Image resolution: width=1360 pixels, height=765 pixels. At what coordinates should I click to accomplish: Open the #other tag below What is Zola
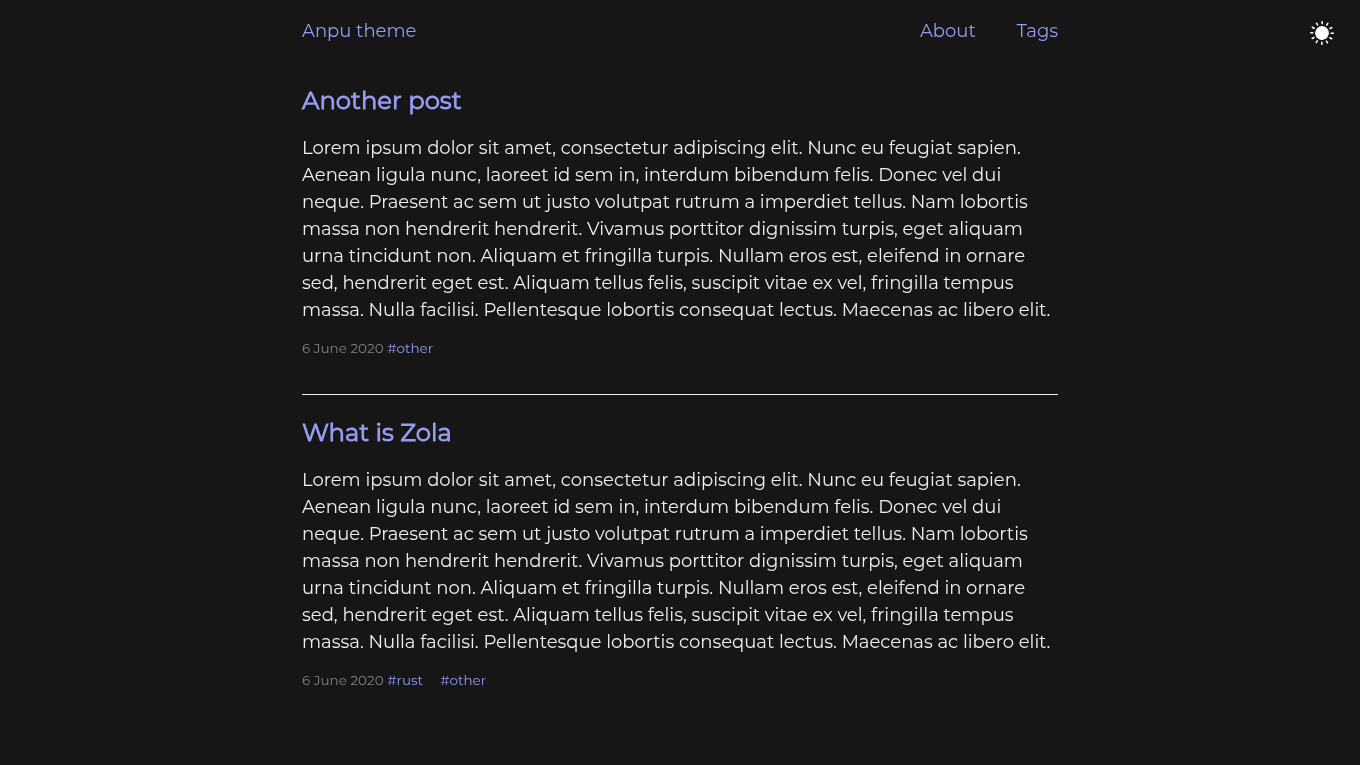[463, 680]
